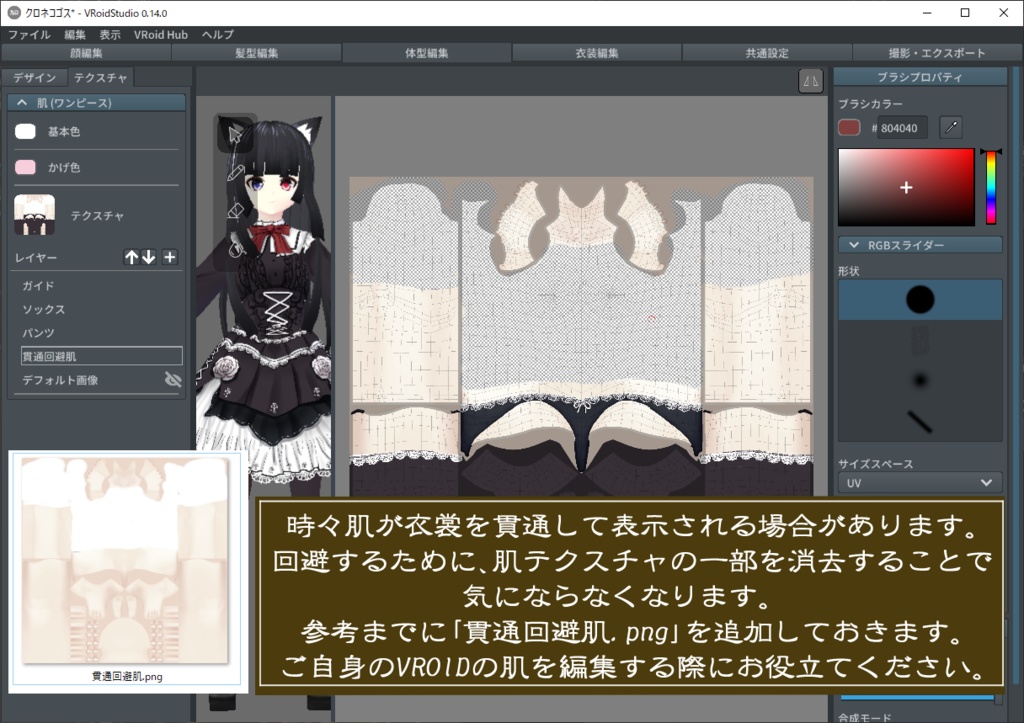Open the VRoid Hub menu
The image size is (1024, 723).
pos(161,34)
